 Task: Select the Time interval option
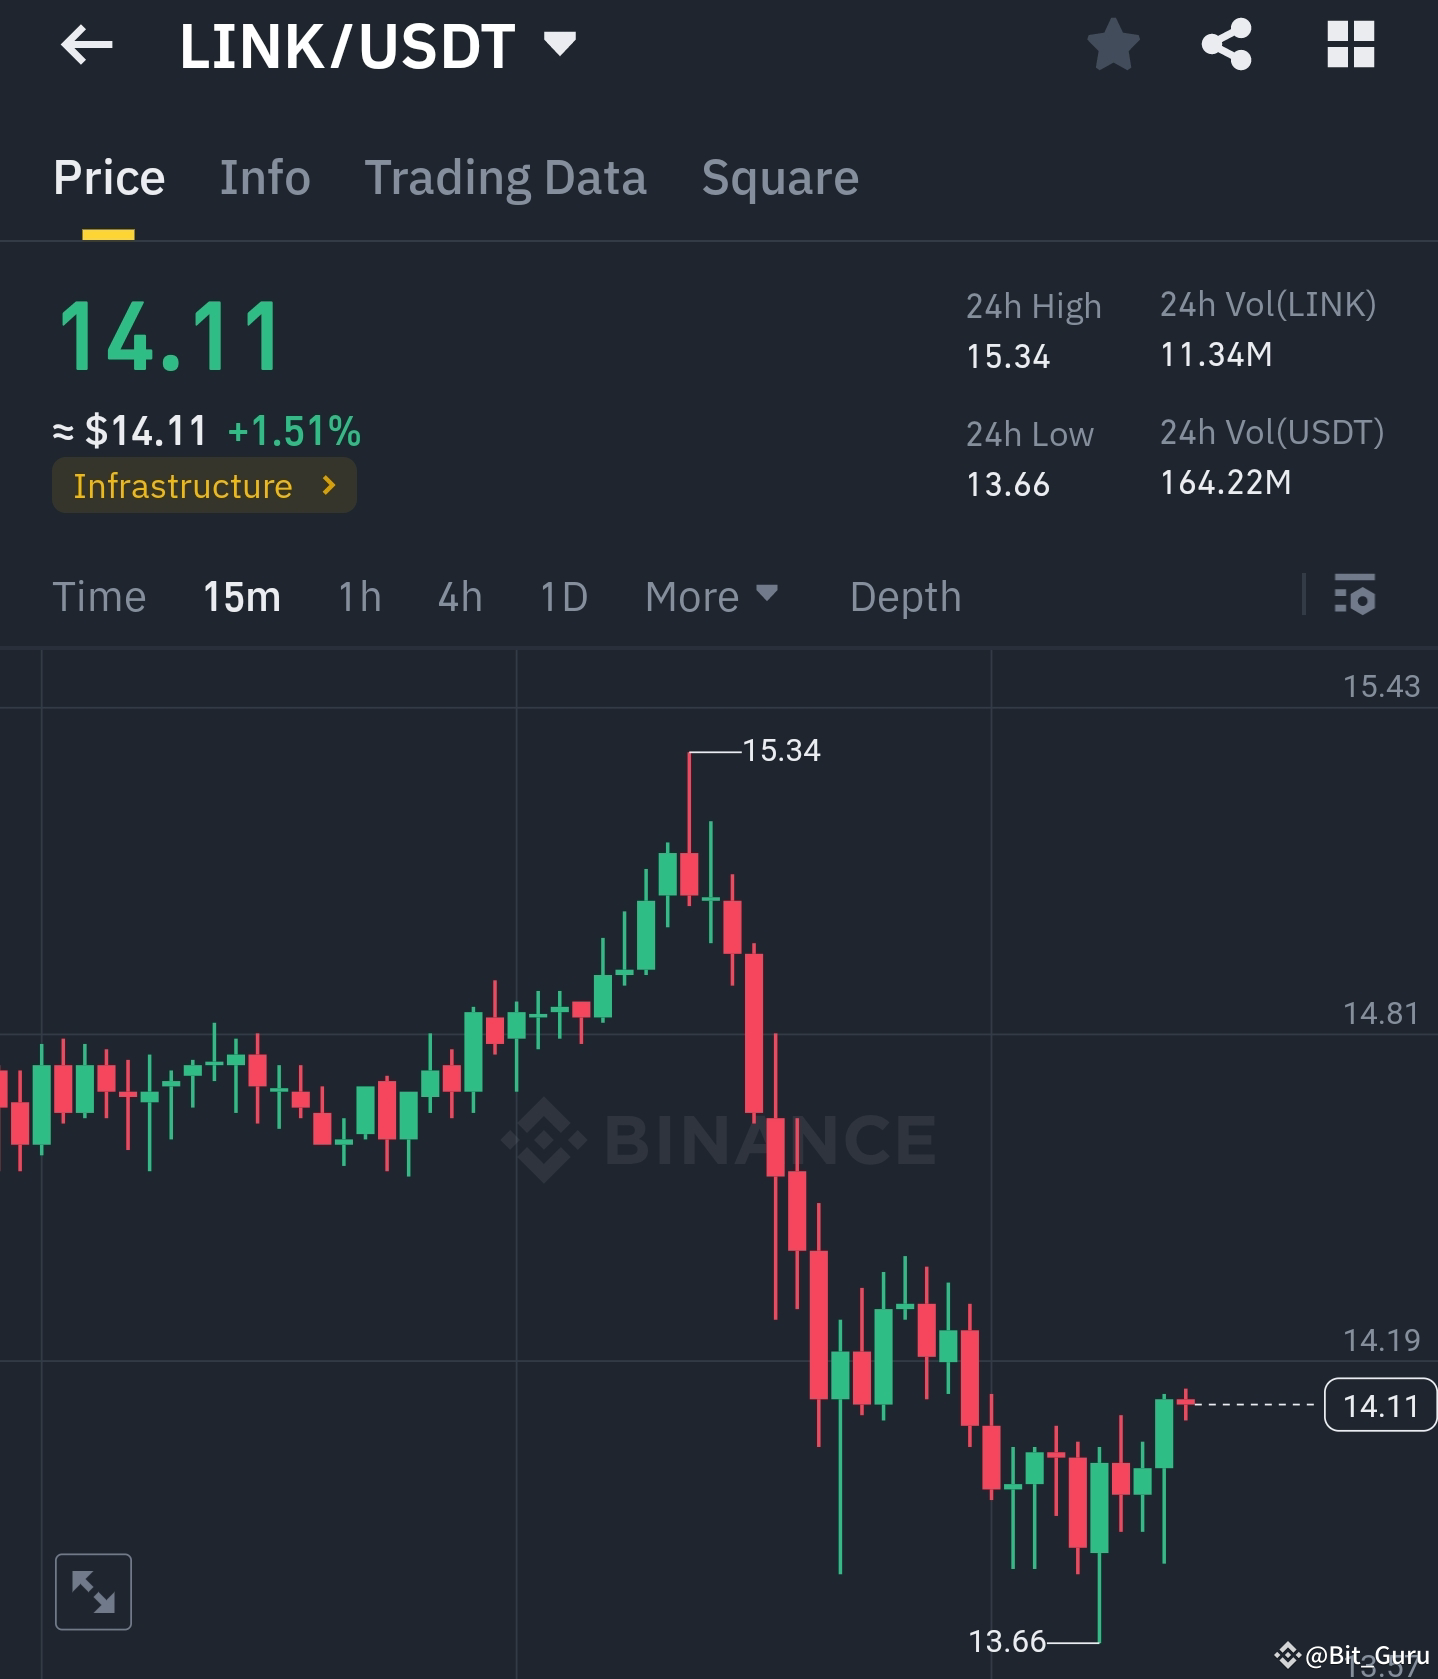click(99, 596)
